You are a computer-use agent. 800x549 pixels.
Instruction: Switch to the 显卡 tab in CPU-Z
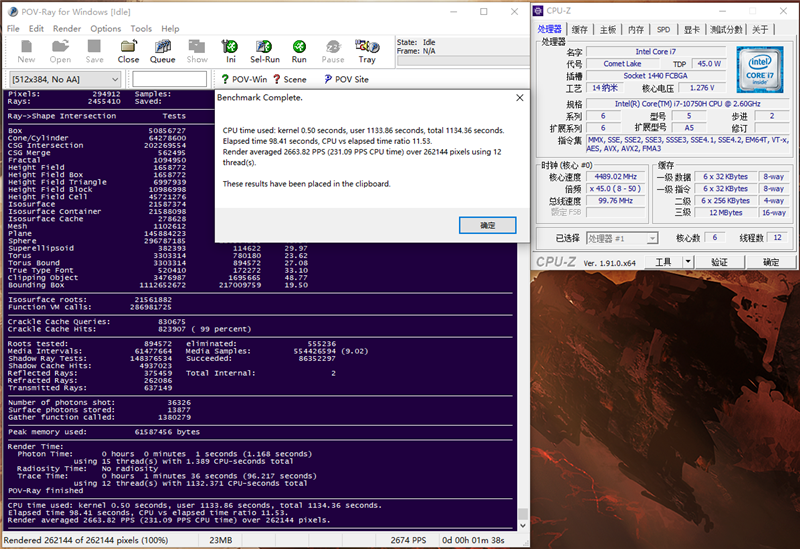coord(692,30)
